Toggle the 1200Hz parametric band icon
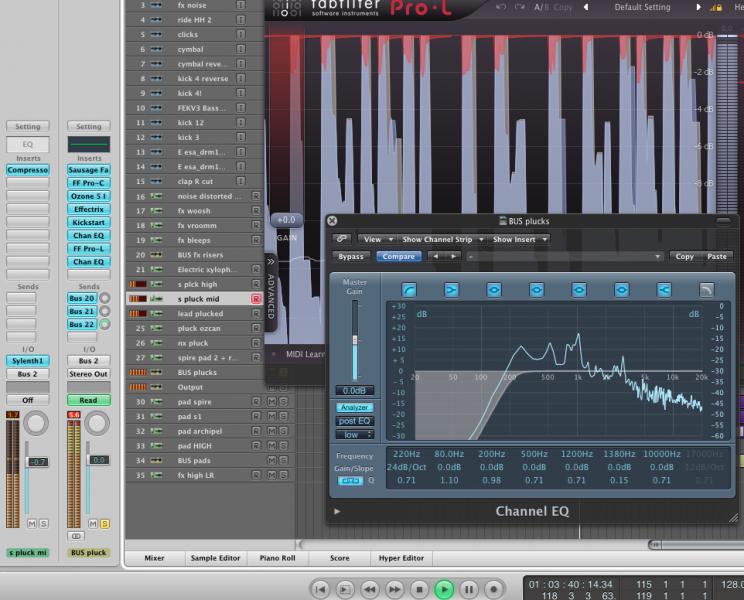The image size is (744, 600). [x=579, y=289]
